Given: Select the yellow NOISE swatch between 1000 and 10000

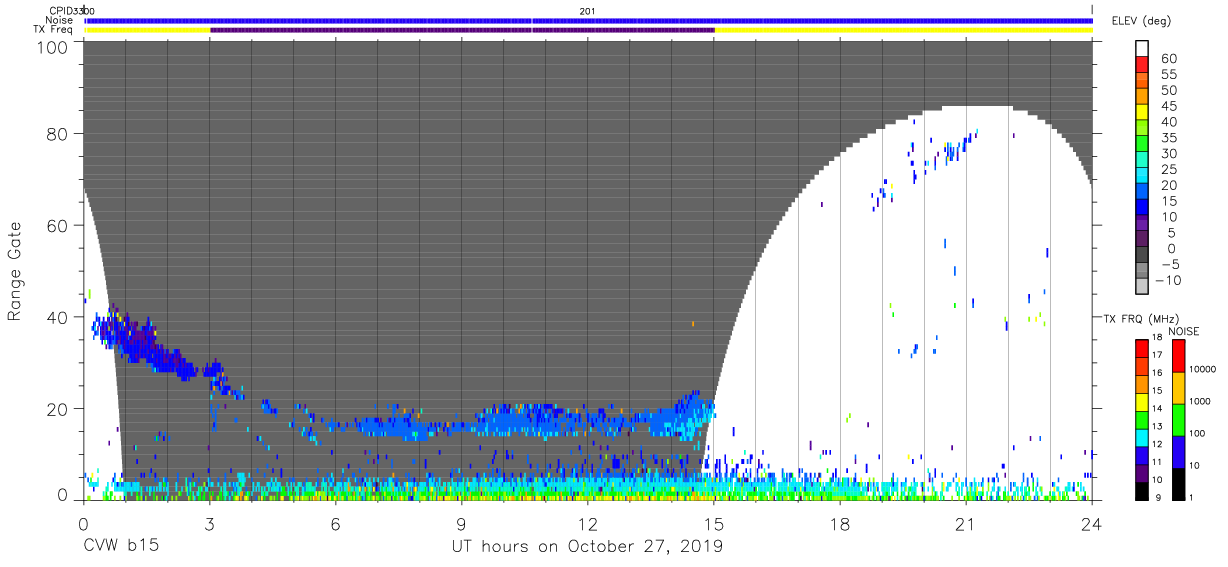Looking at the screenshot, I should [x=1177, y=387].
